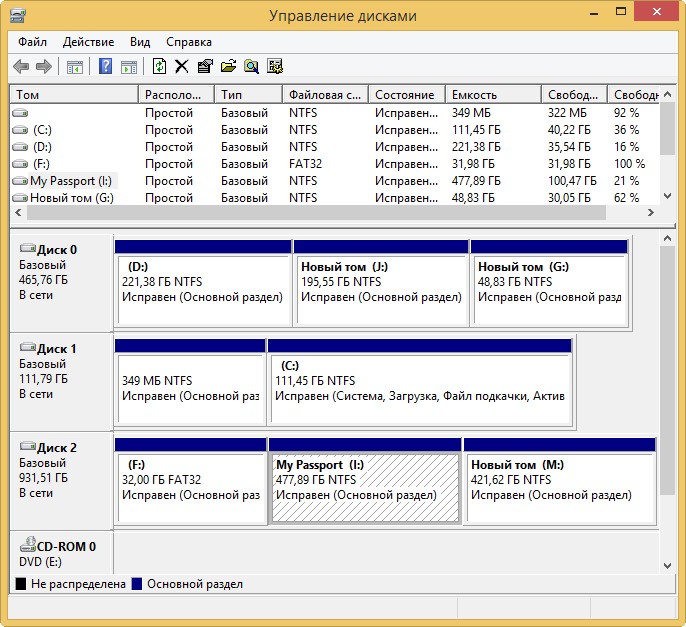
Task: Click the show/hide console tree icon
Action: point(74,67)
